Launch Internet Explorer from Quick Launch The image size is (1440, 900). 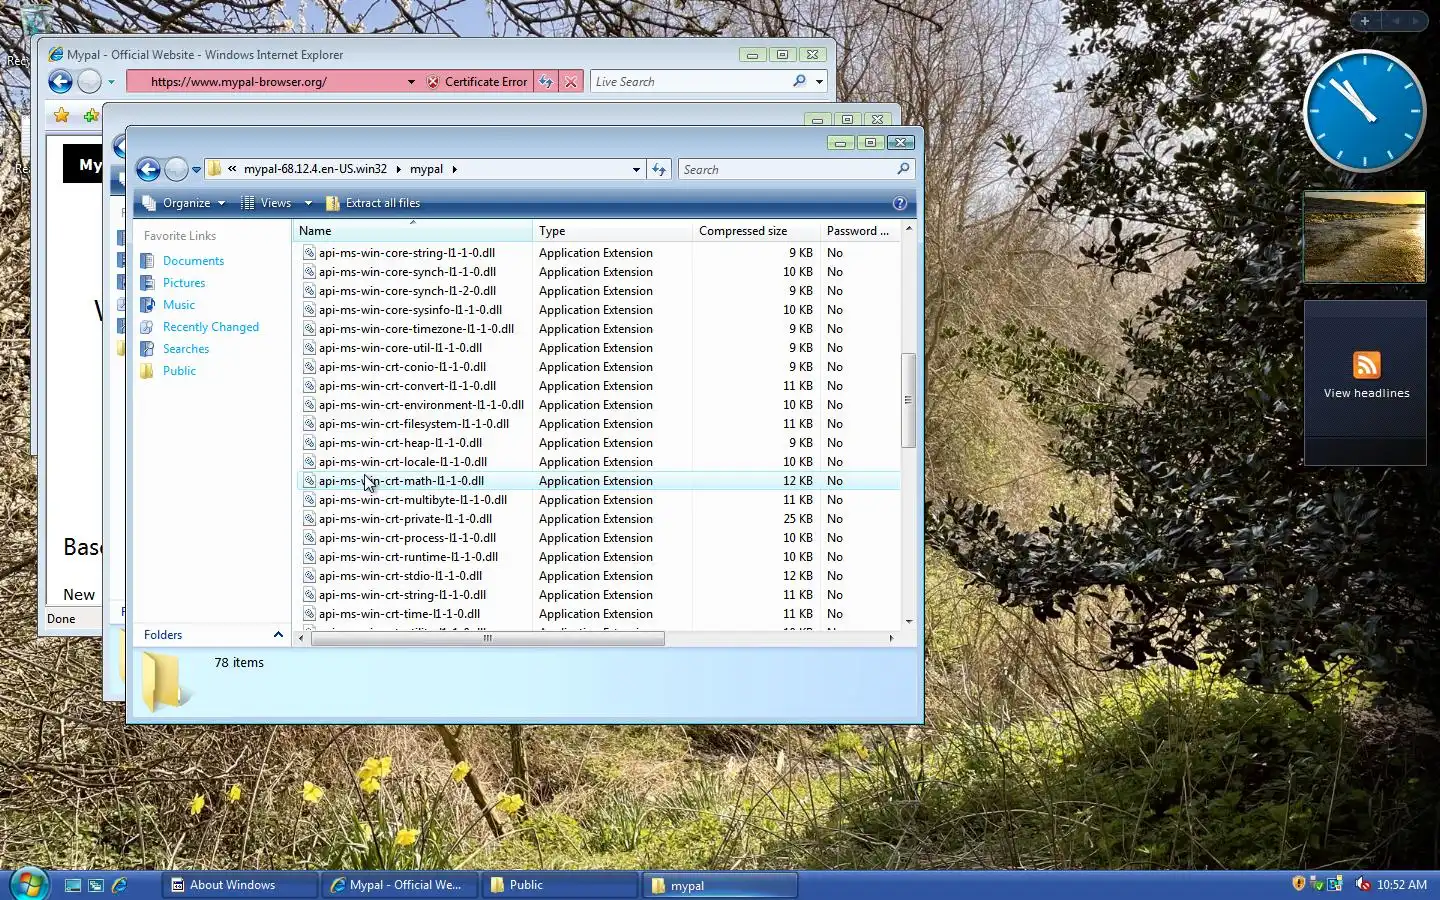tap(119, 885)
